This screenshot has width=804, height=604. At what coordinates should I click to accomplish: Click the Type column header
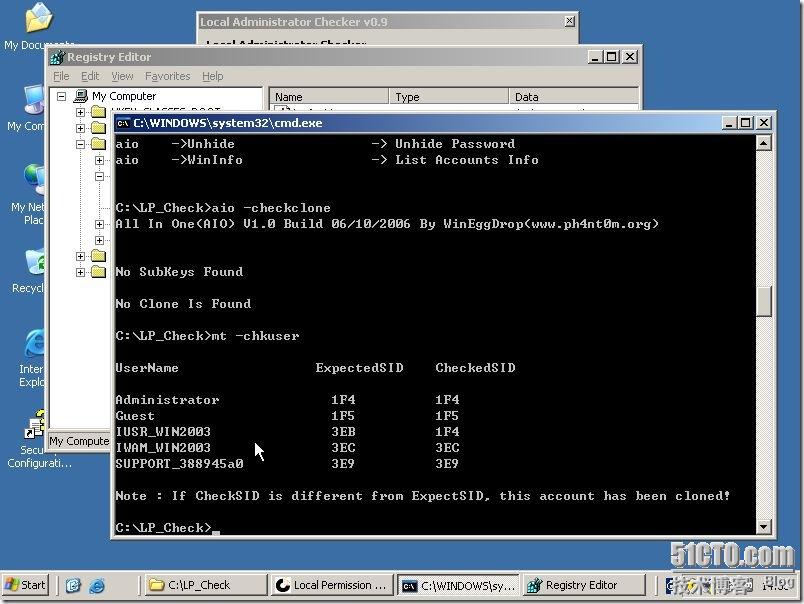(449, 97)
